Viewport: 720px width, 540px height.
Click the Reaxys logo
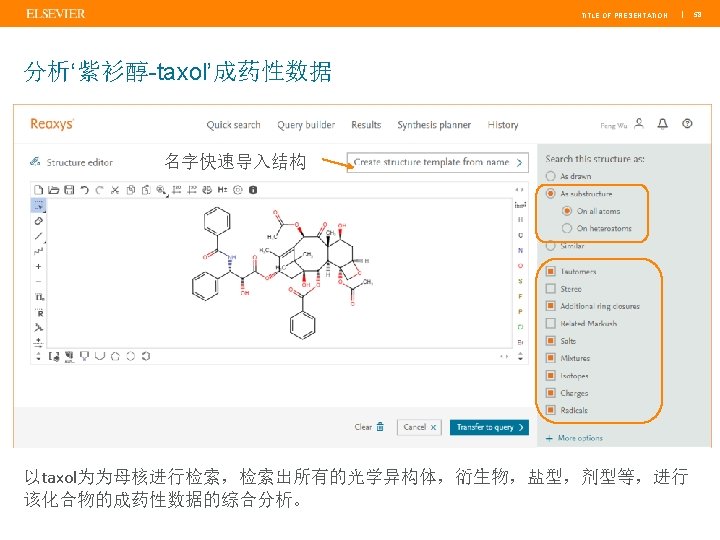[52, 124]
